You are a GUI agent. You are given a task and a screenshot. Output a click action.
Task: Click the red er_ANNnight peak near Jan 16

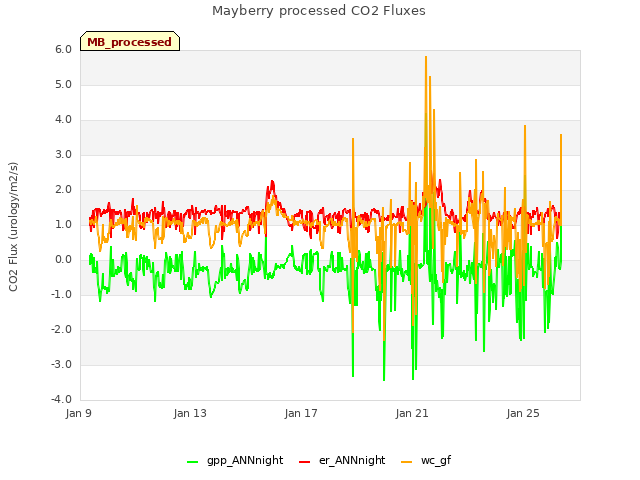272,182
